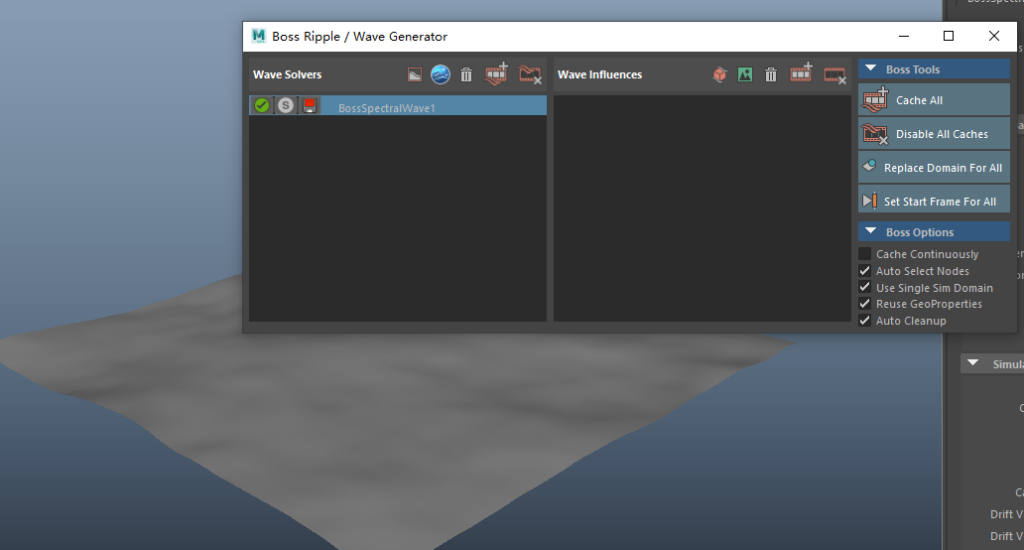This screenshot has height=550, width=1024.
Task: Click the Cache All button
Action: pos(934,100)
